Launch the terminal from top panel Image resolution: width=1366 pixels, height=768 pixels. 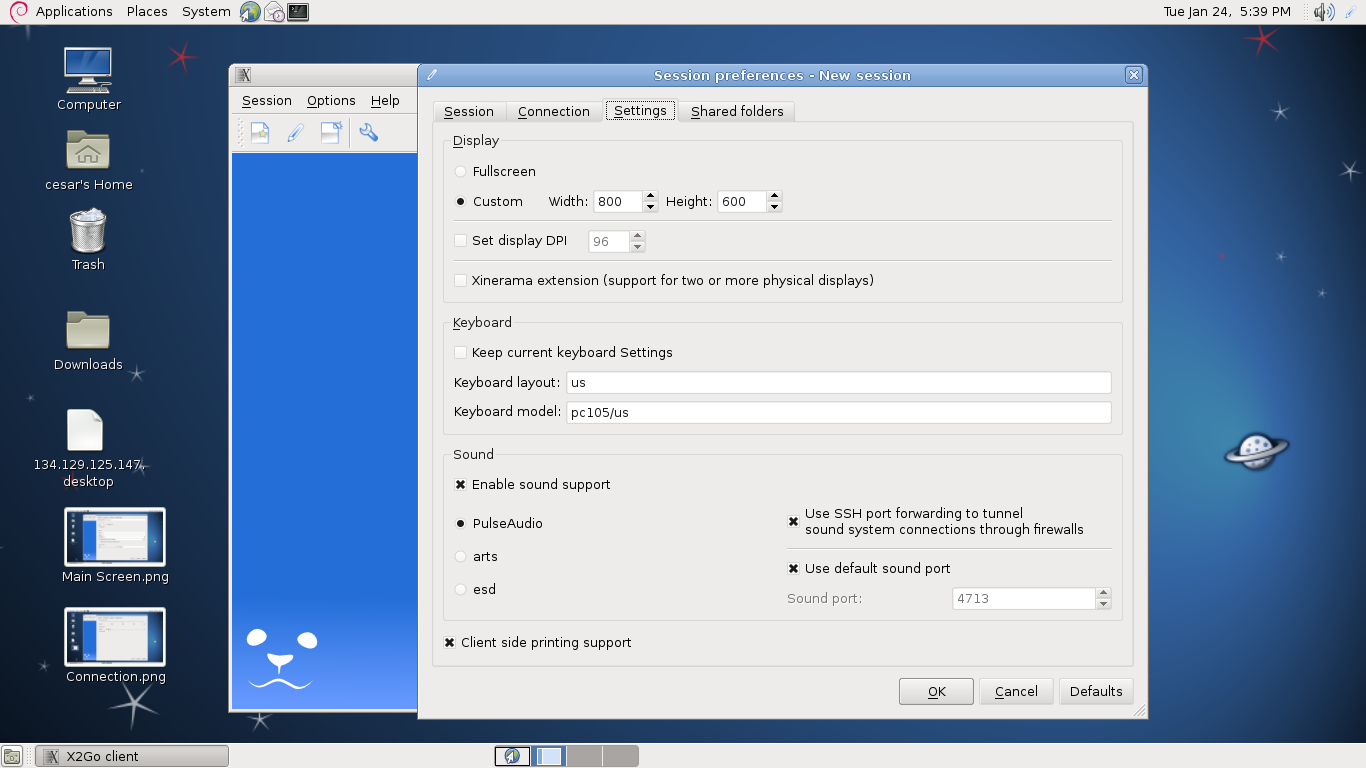tap(298, 12)
